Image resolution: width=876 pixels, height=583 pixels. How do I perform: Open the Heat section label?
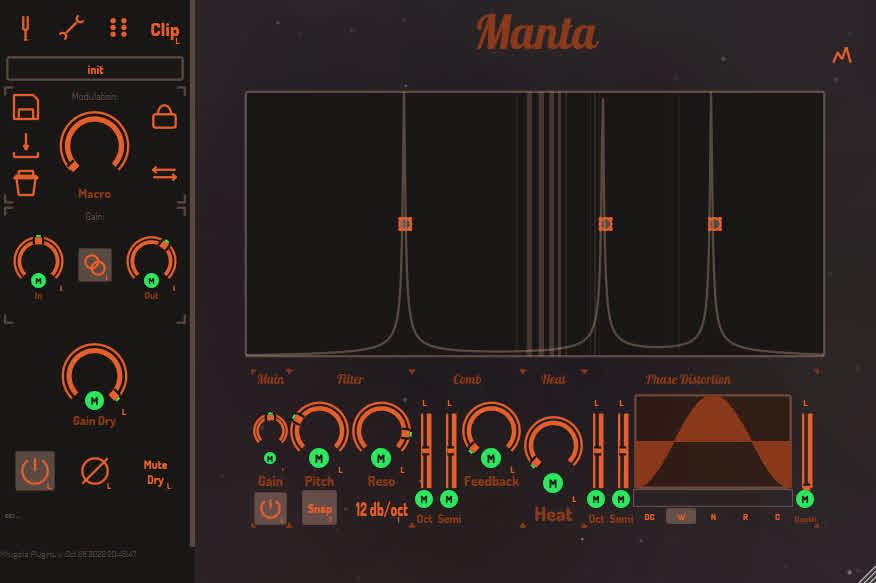(x=554, y=380)
